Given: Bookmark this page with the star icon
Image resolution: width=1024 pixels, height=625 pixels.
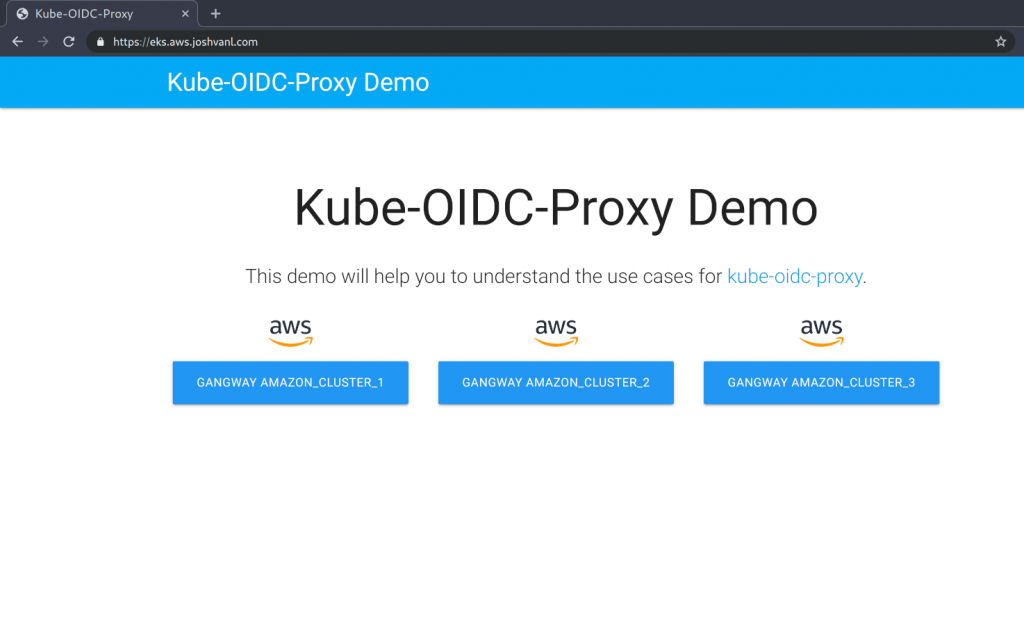Looking at the screenshot, I should click(1000, 42).
